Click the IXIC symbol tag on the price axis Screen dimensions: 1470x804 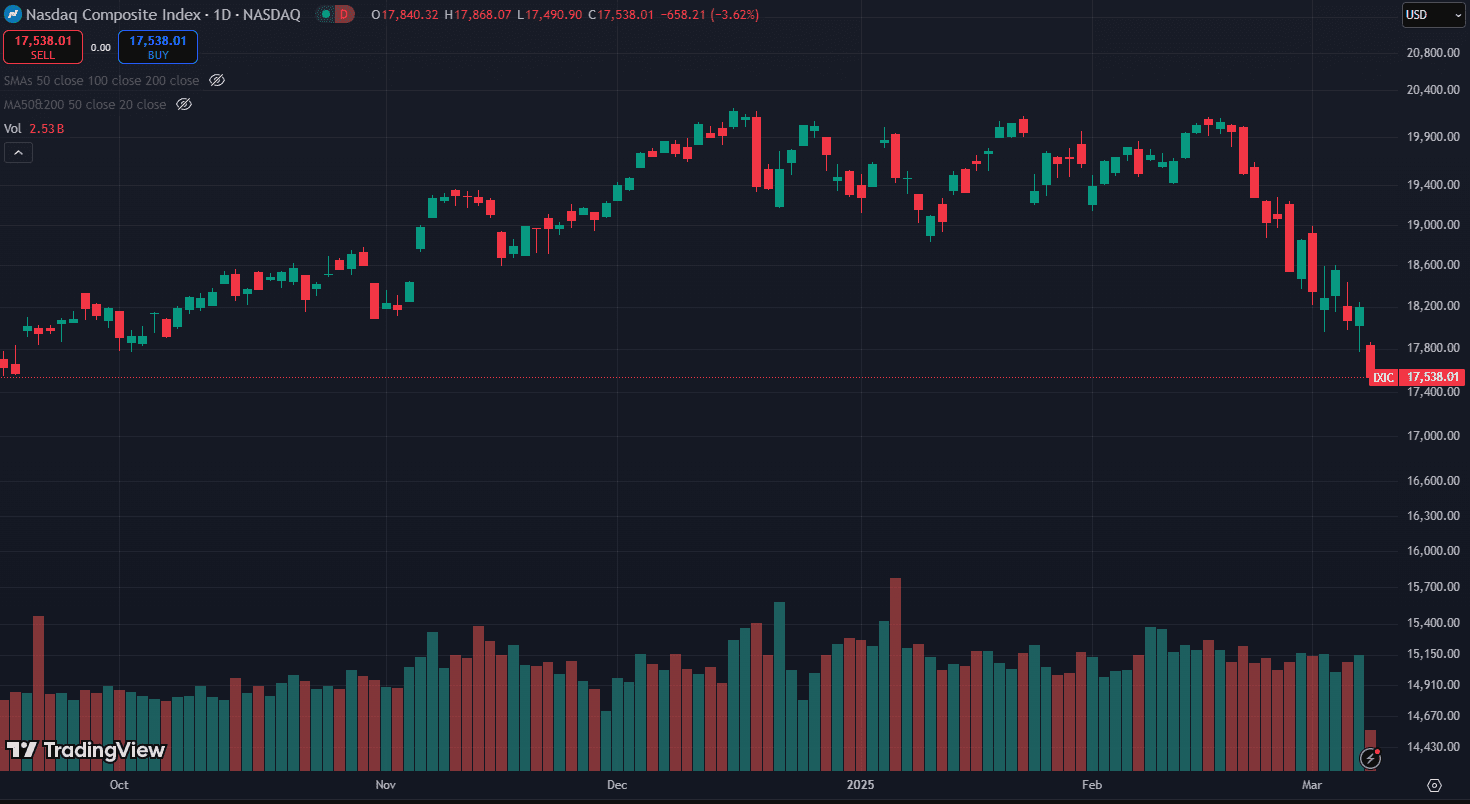point(1384,377)
